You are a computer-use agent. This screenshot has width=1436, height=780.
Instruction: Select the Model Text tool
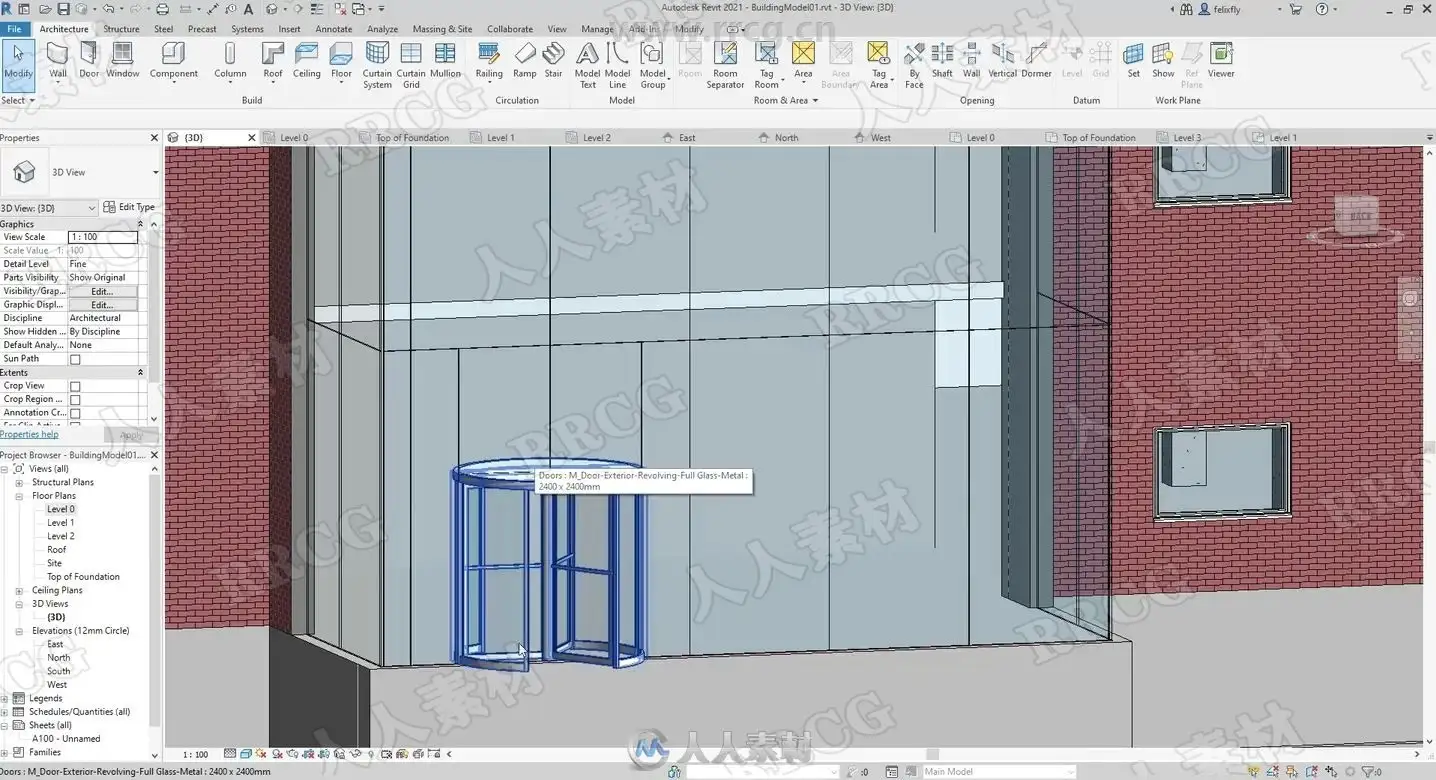[588, 66]
